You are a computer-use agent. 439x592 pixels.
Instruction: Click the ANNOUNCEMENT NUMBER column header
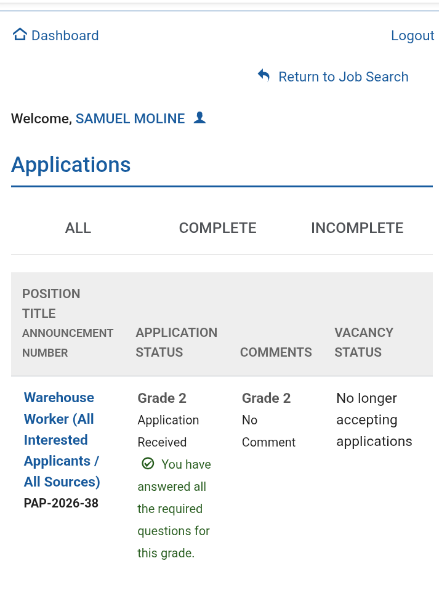click(68, 343)
